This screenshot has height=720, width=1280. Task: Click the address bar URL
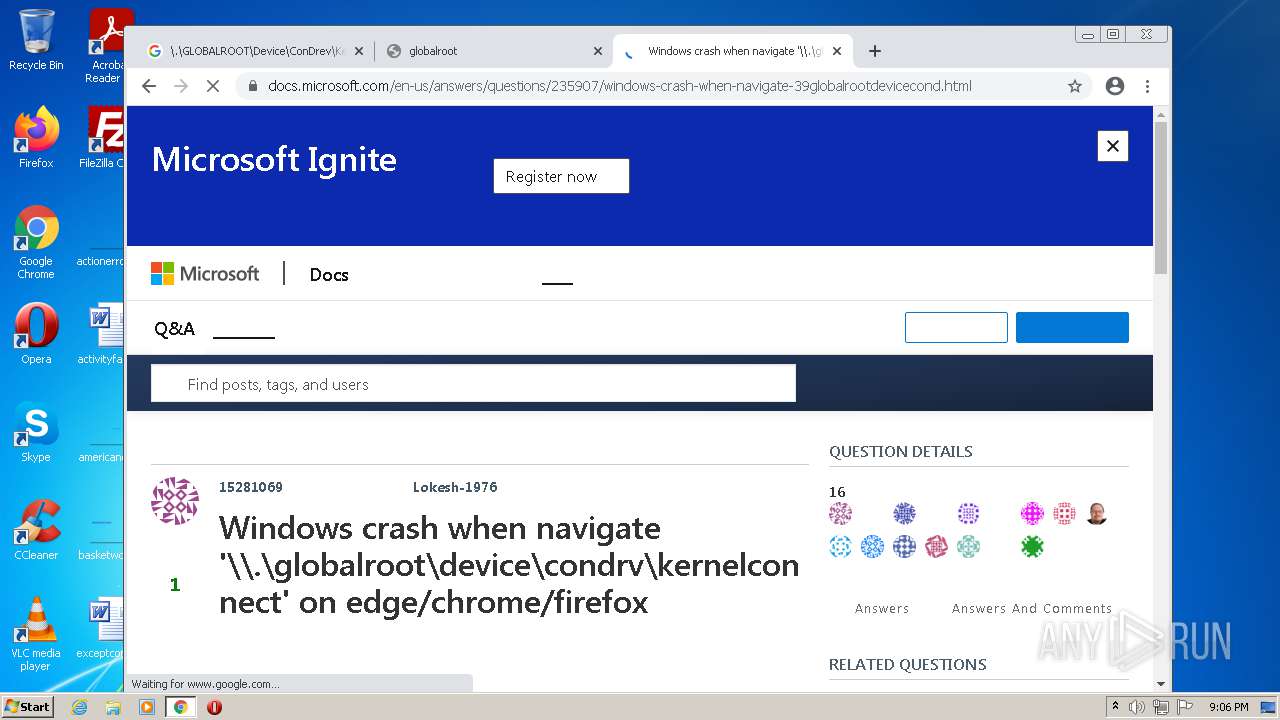(x=619, y=86)
